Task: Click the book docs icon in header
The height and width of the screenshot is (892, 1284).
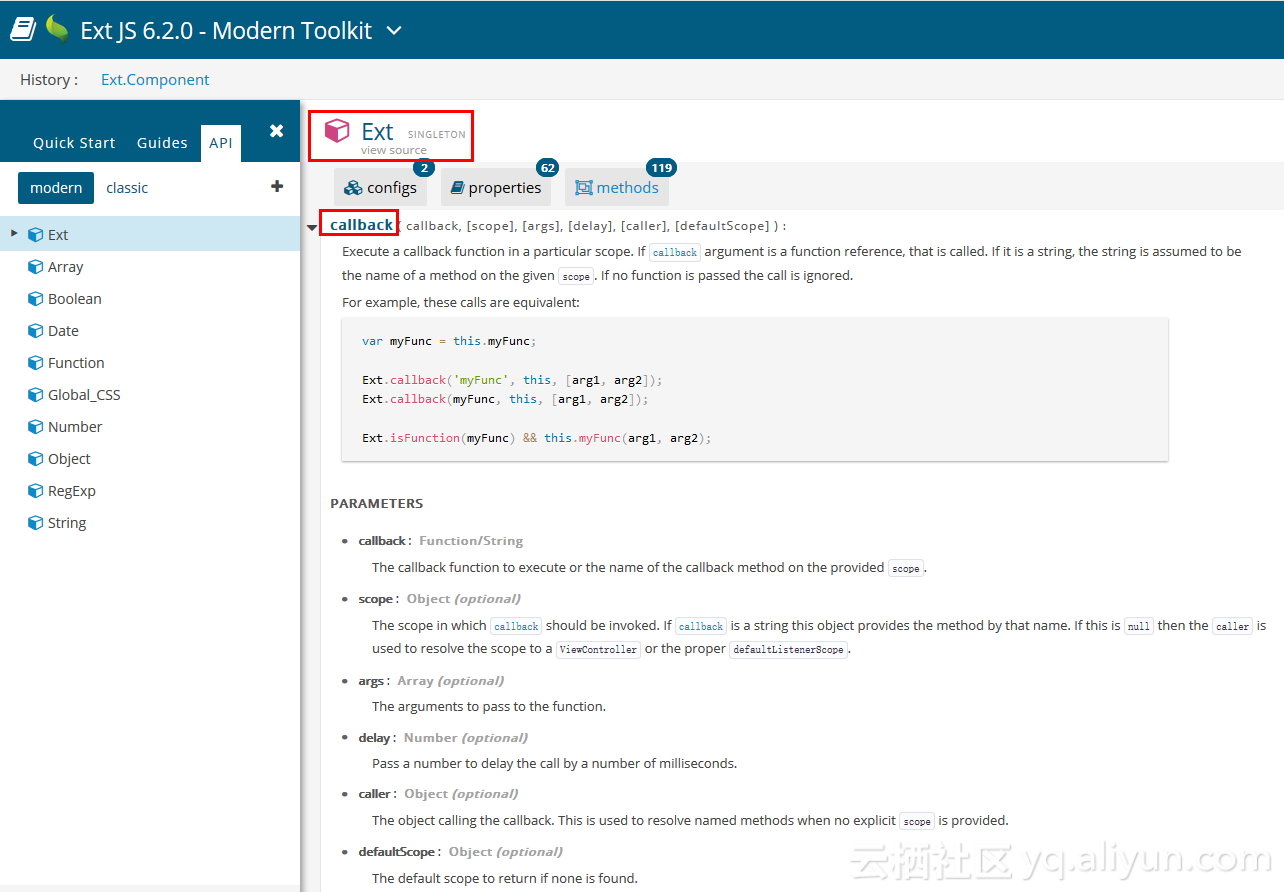Action: (23, 30)
